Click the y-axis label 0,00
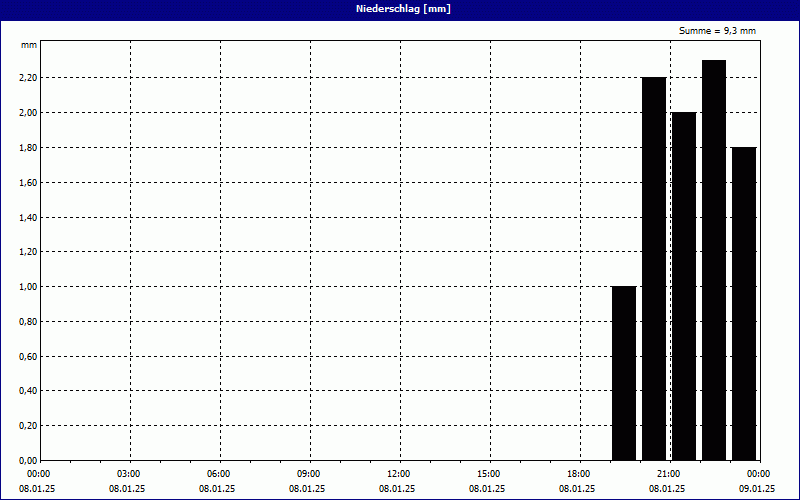800x500 pixels. [x=28, y=461]
